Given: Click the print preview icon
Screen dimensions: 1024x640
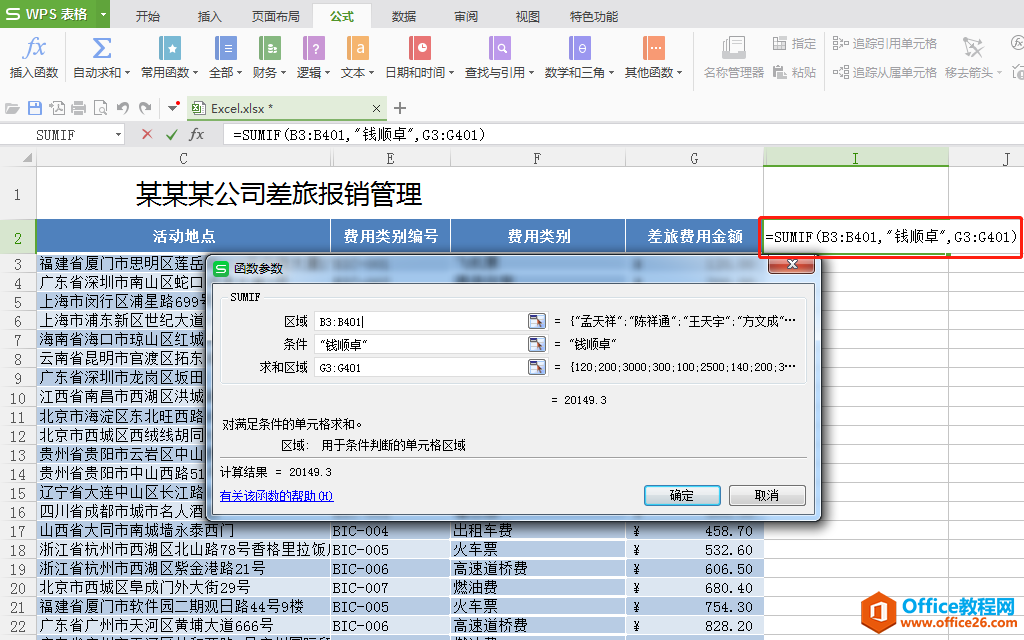Looking at the screenshot, I should point(101,108).
